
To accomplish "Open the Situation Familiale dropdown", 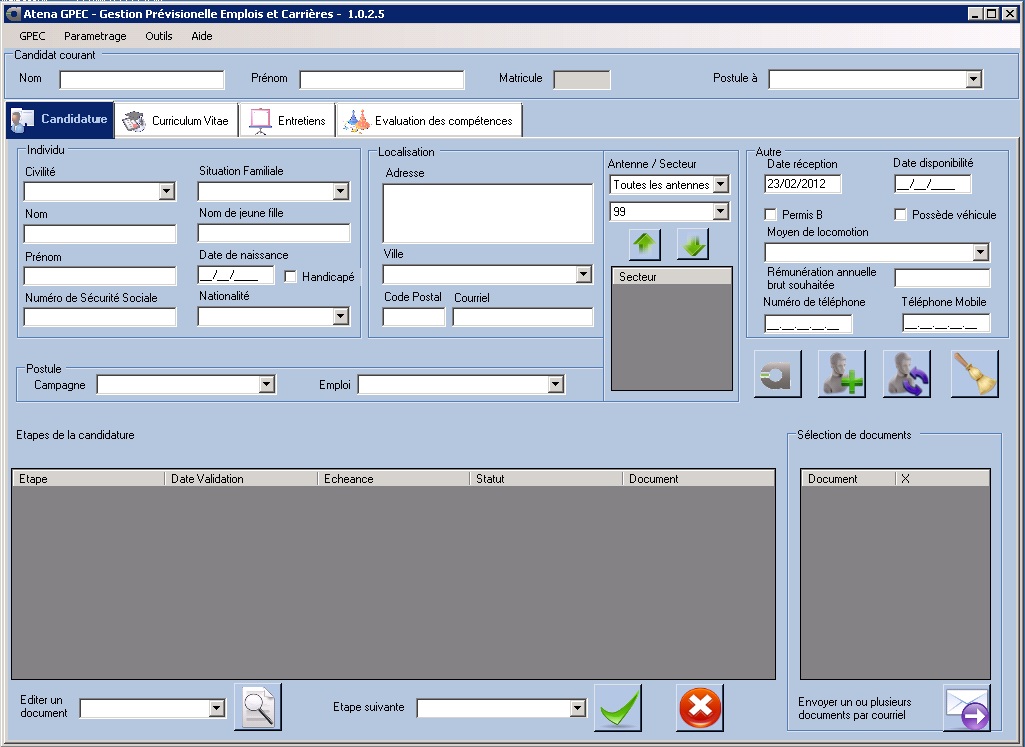I will coord(341,191).
